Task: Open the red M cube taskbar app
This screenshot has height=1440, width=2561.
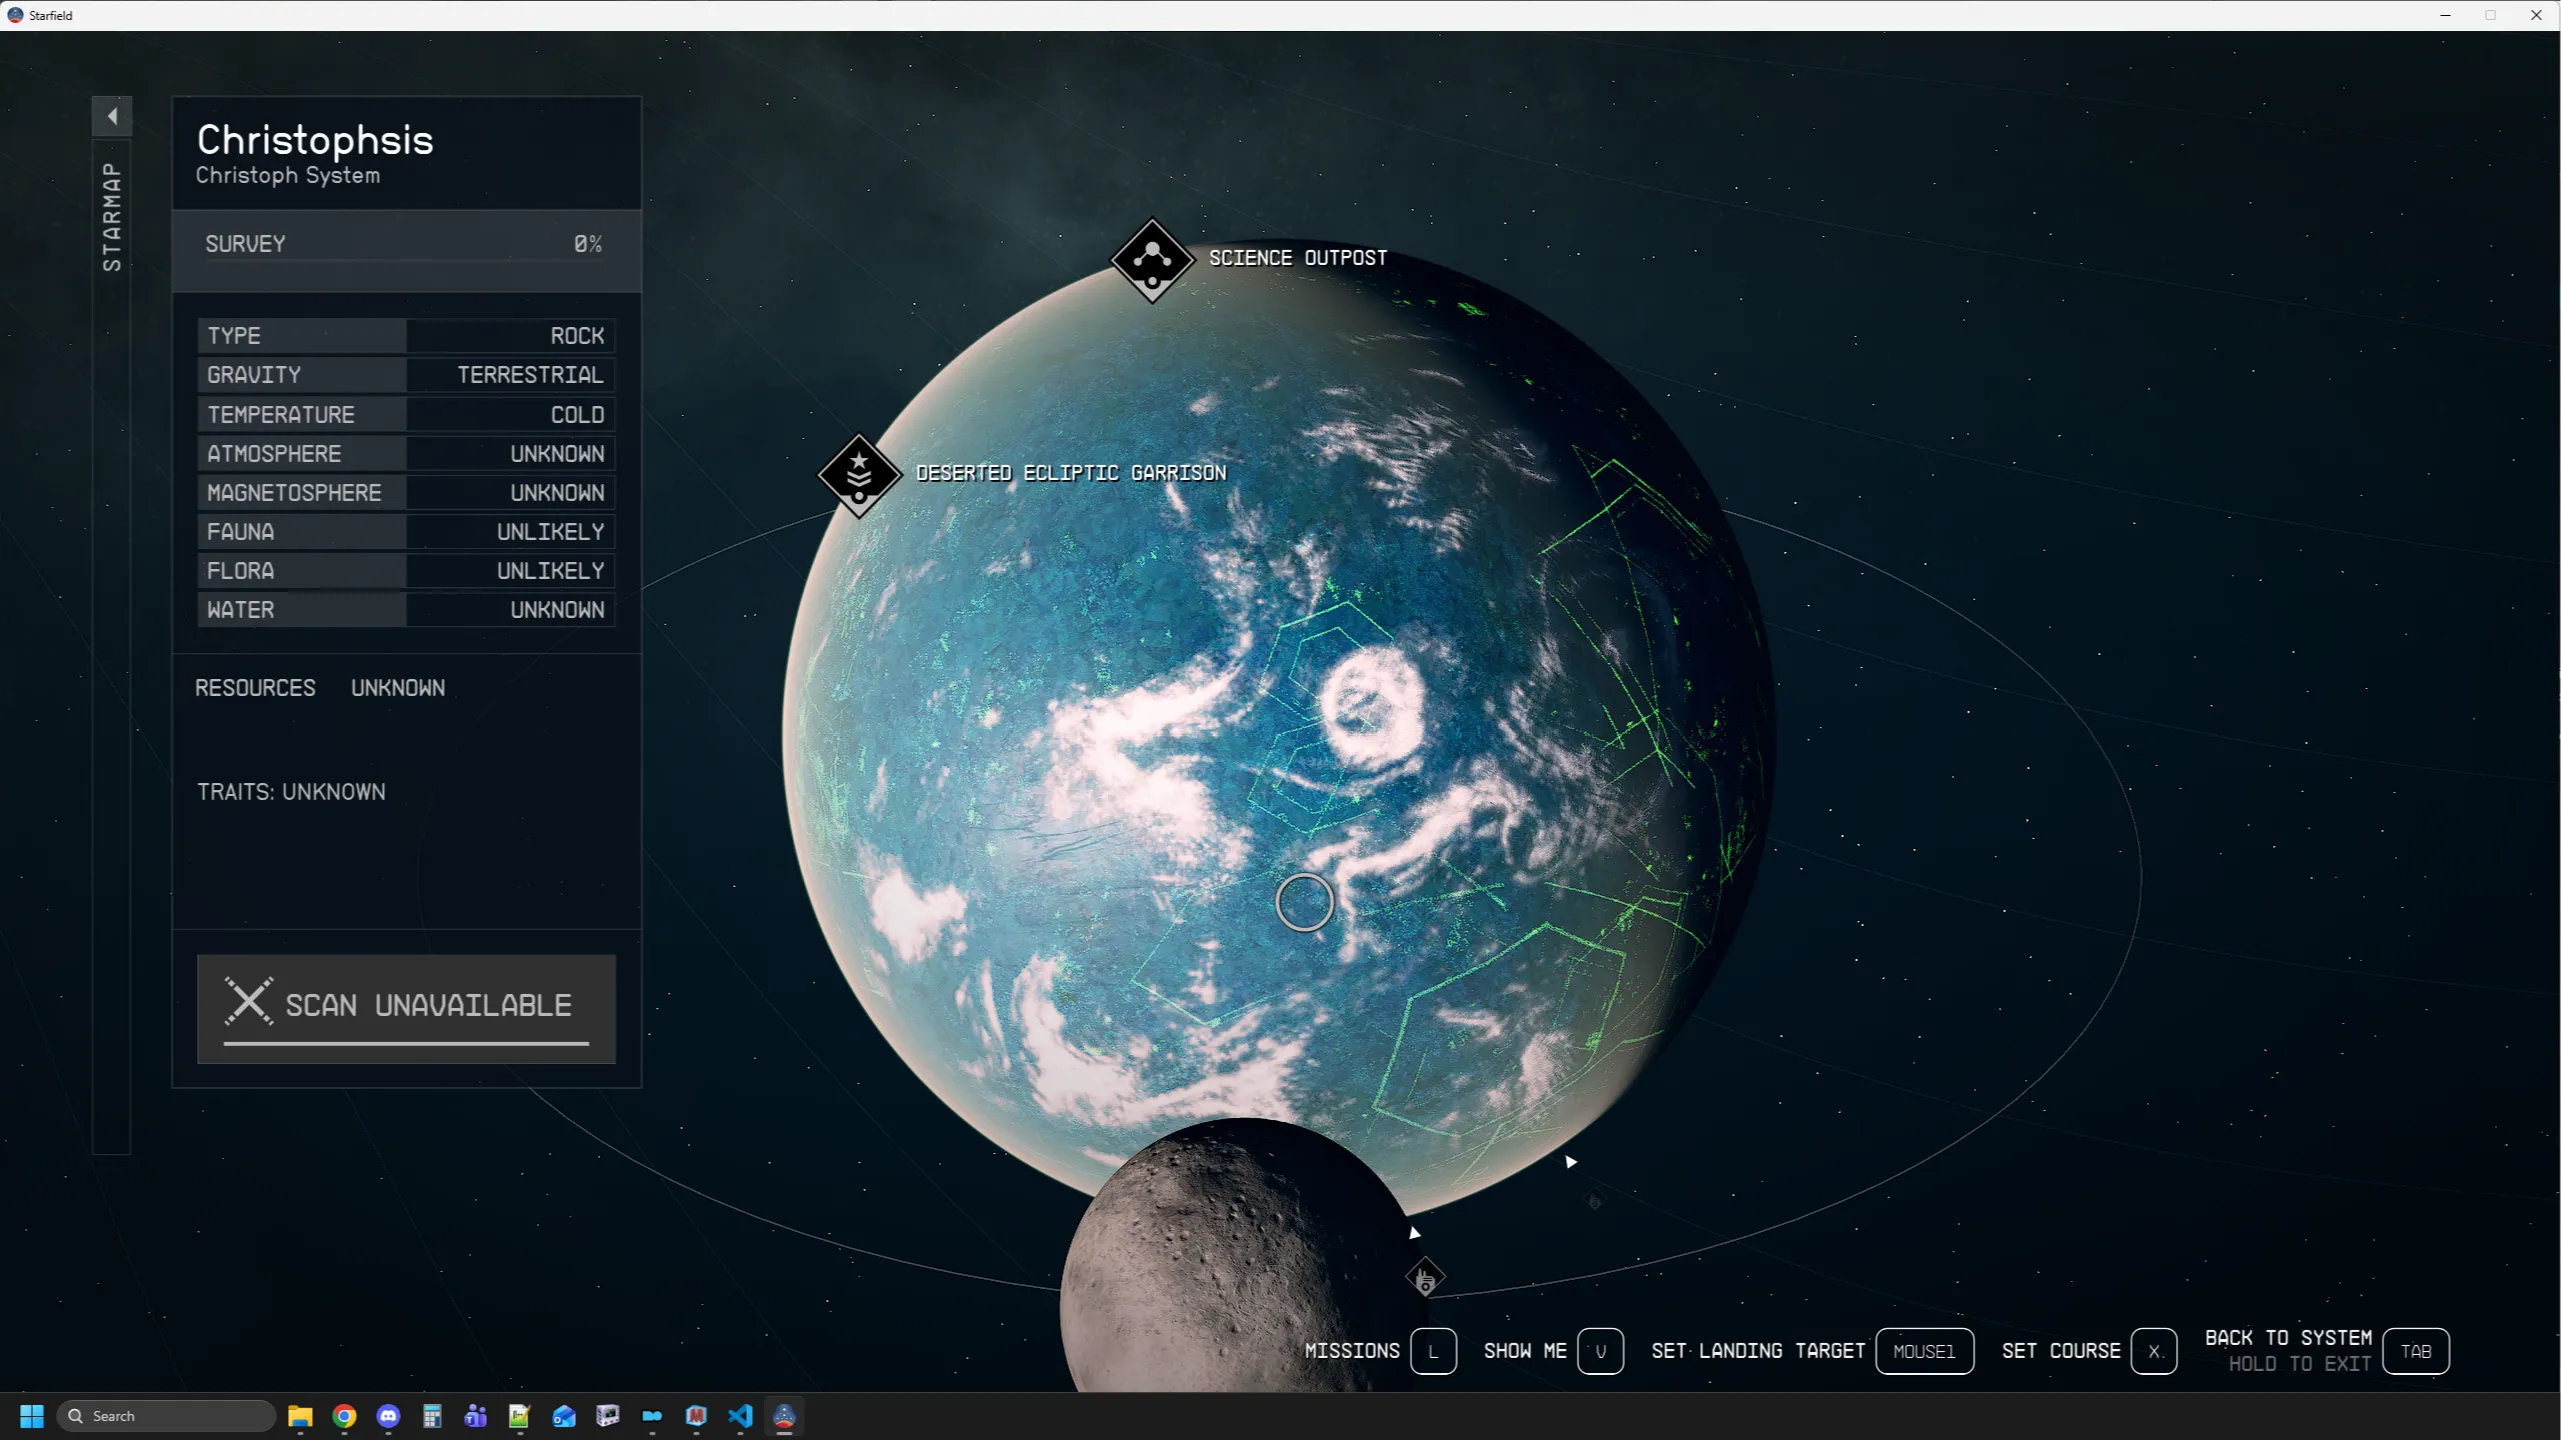Action: point(696,1416)
